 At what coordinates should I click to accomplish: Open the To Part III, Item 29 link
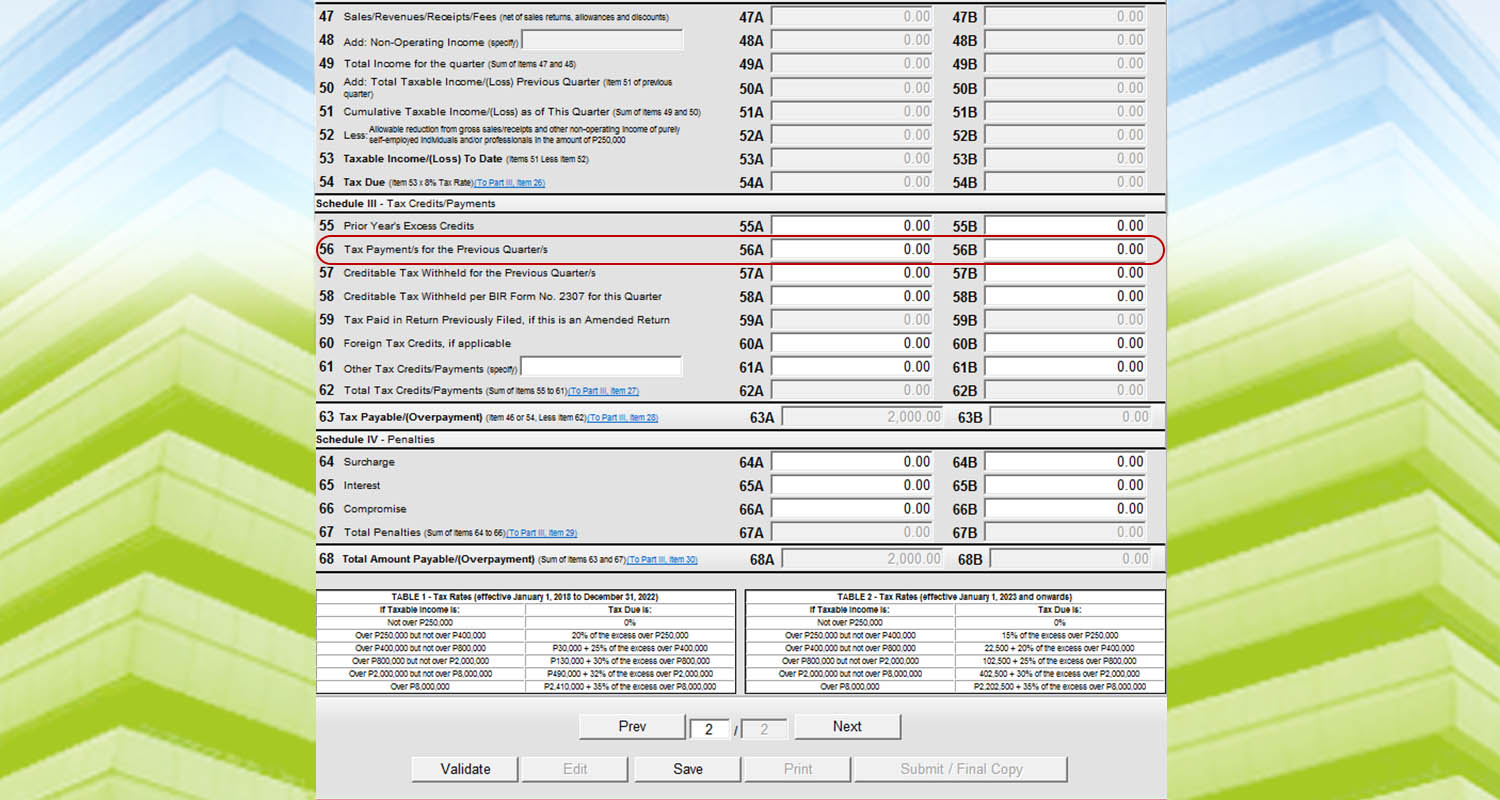542,533
